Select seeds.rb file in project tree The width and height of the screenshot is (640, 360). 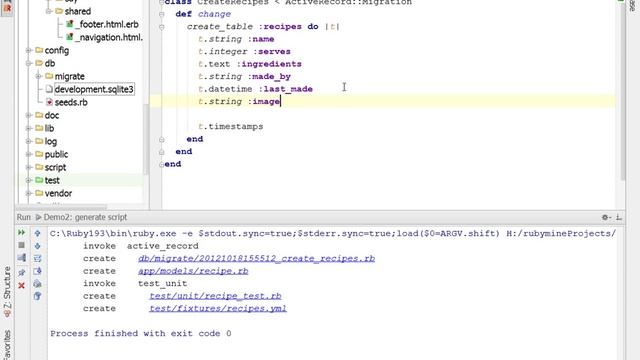[71, 102]
